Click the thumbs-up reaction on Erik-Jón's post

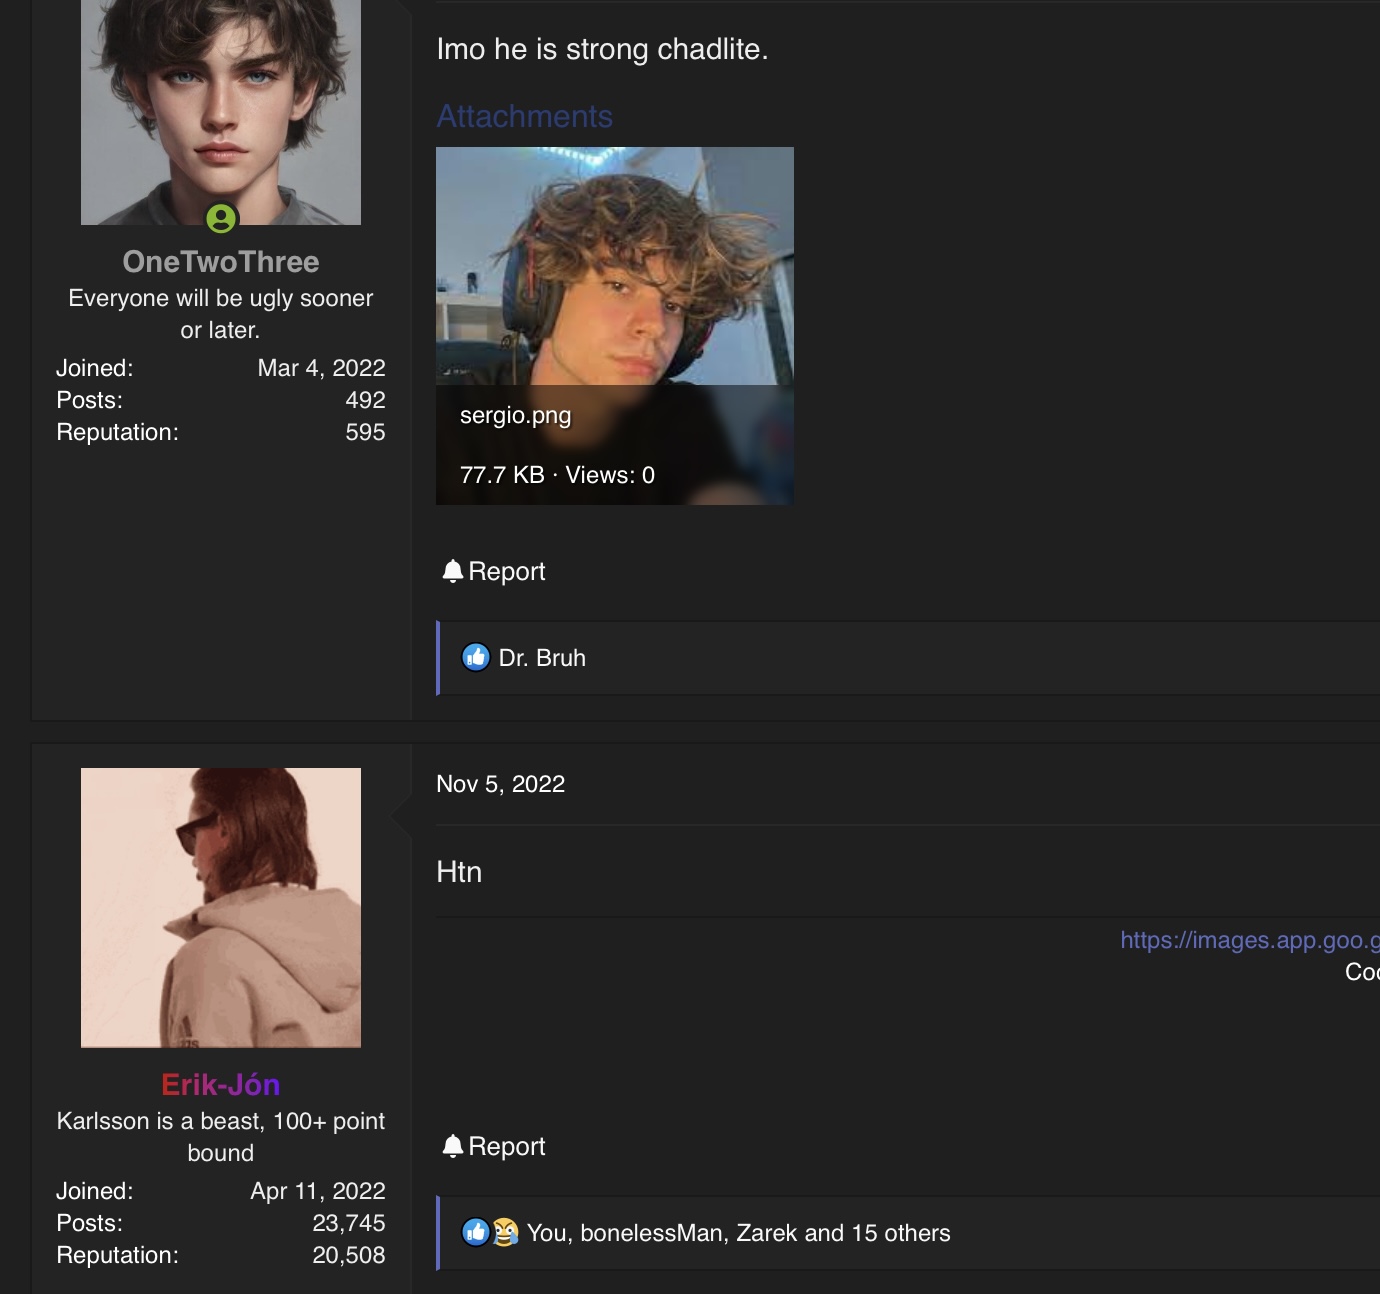tap(475, 1232)
